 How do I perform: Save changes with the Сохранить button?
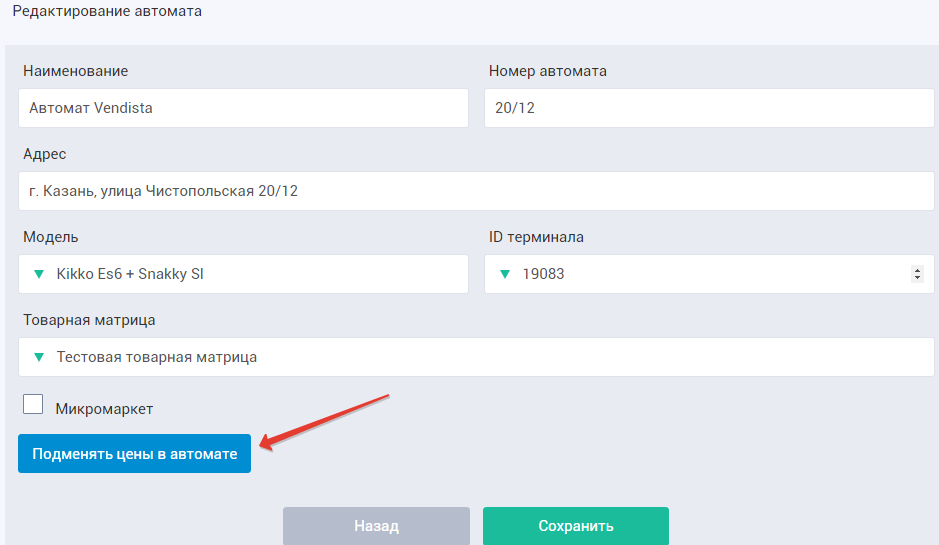(x=575, y=526)
